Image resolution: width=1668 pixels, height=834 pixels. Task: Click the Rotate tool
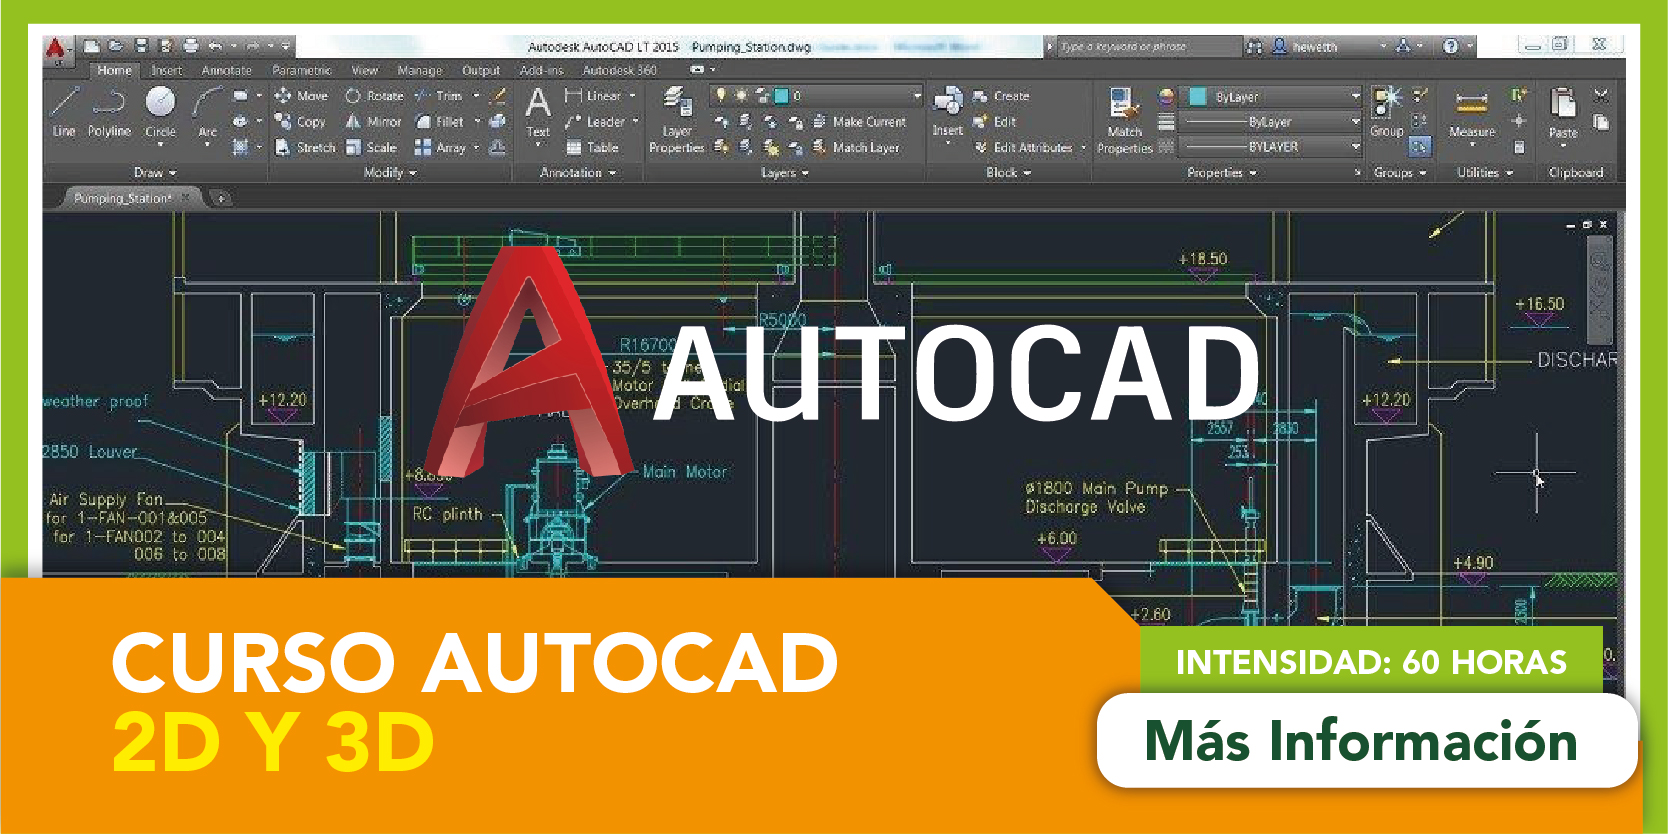point(374,96)
